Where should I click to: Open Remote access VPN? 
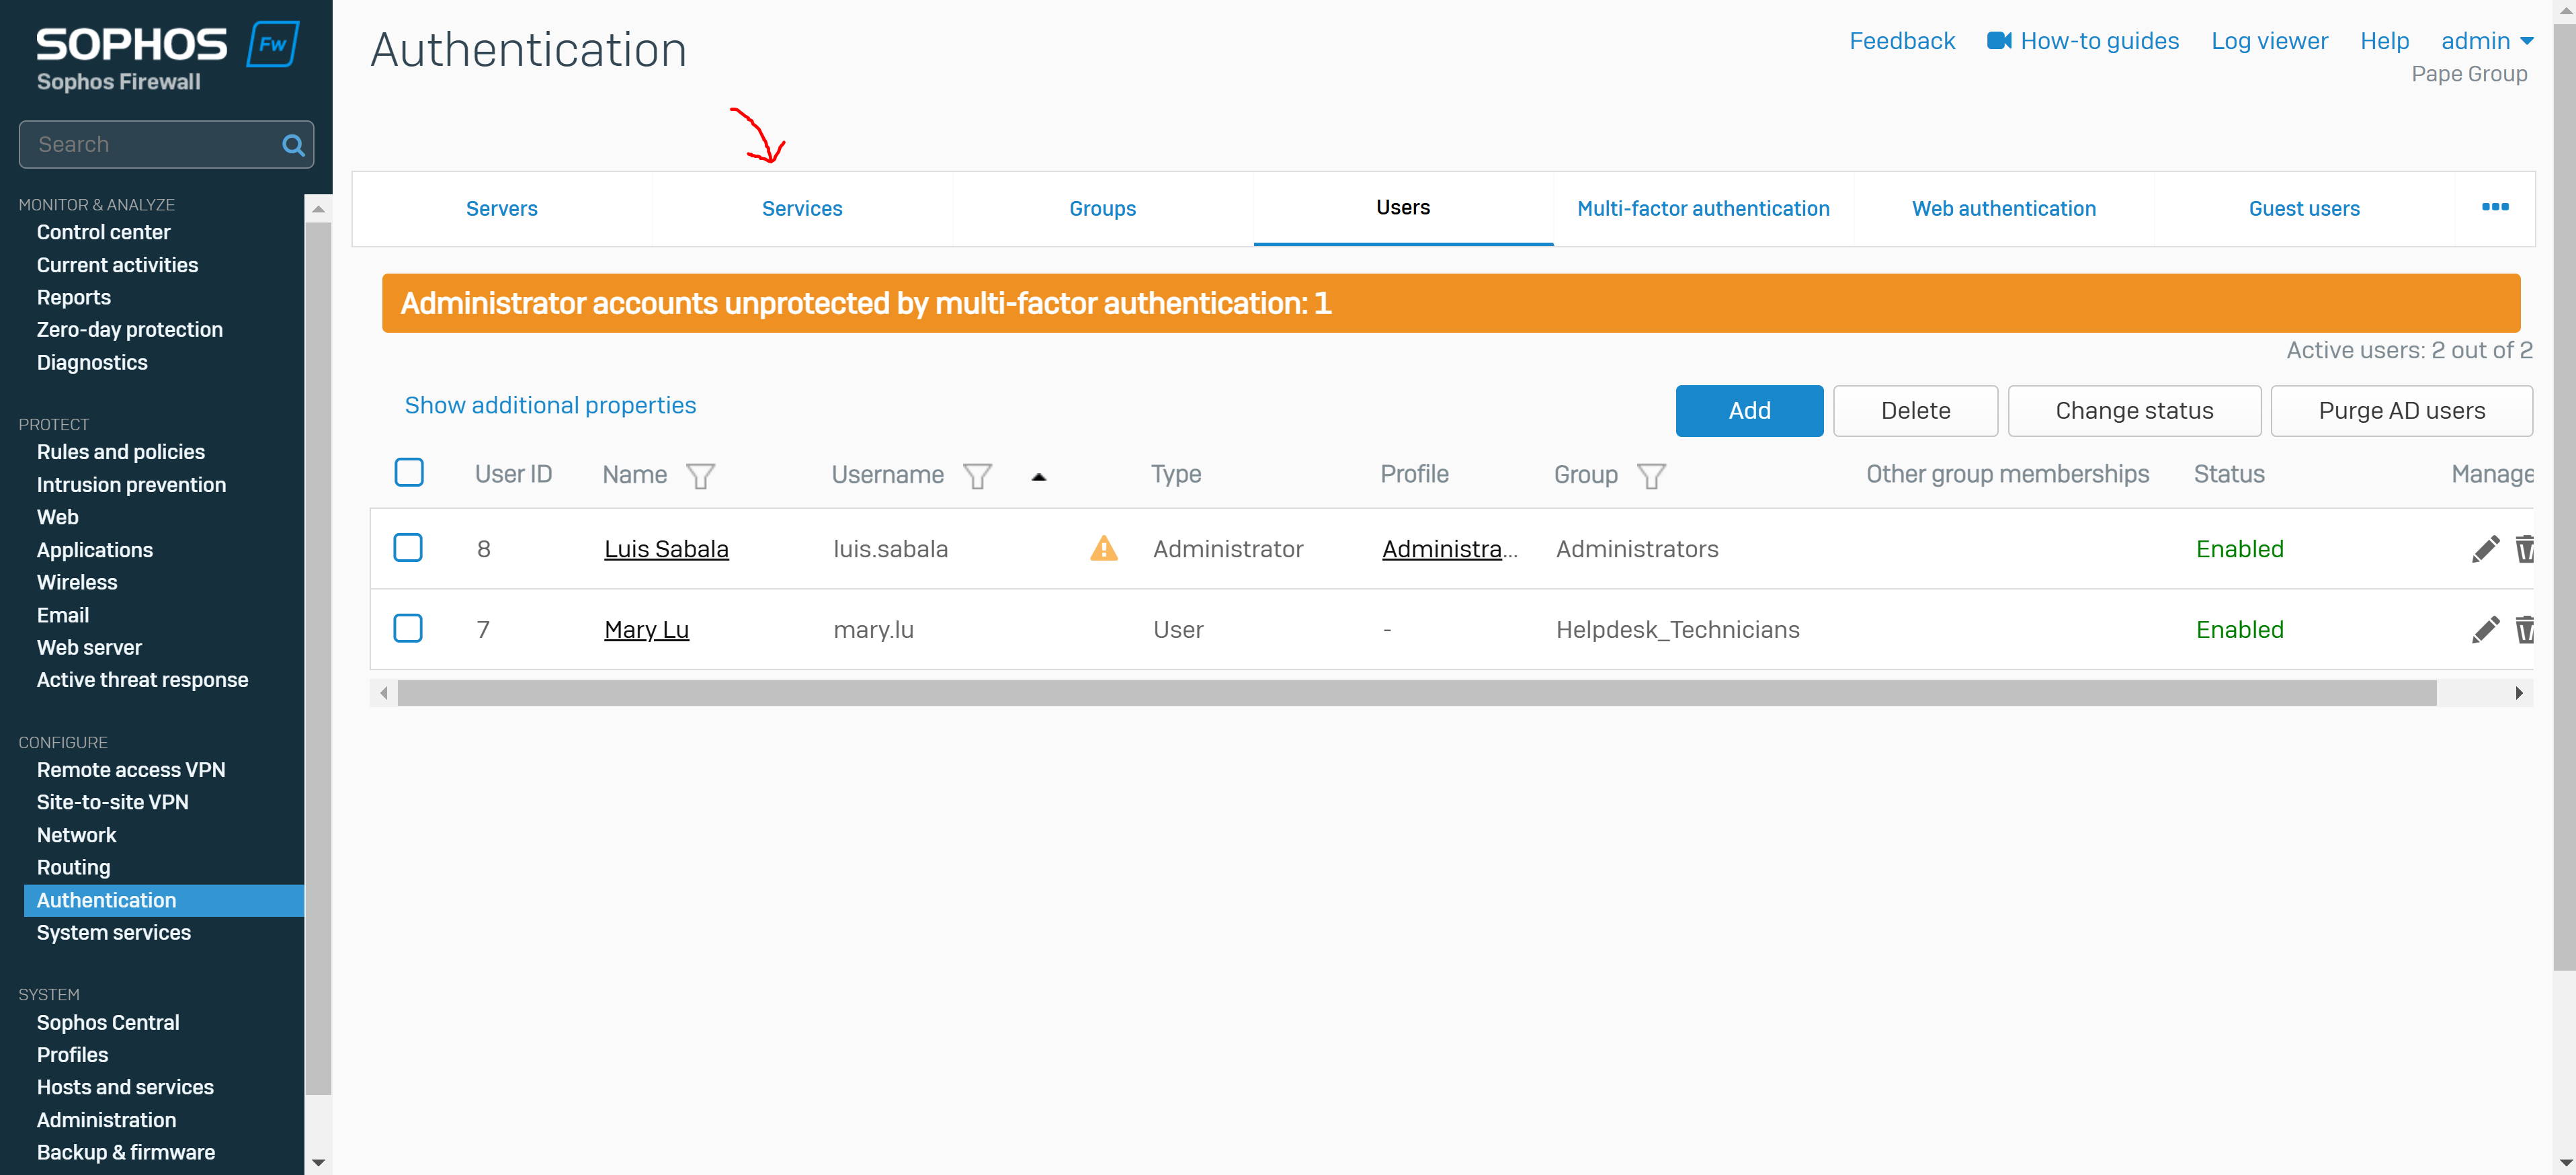pos(130,770)
